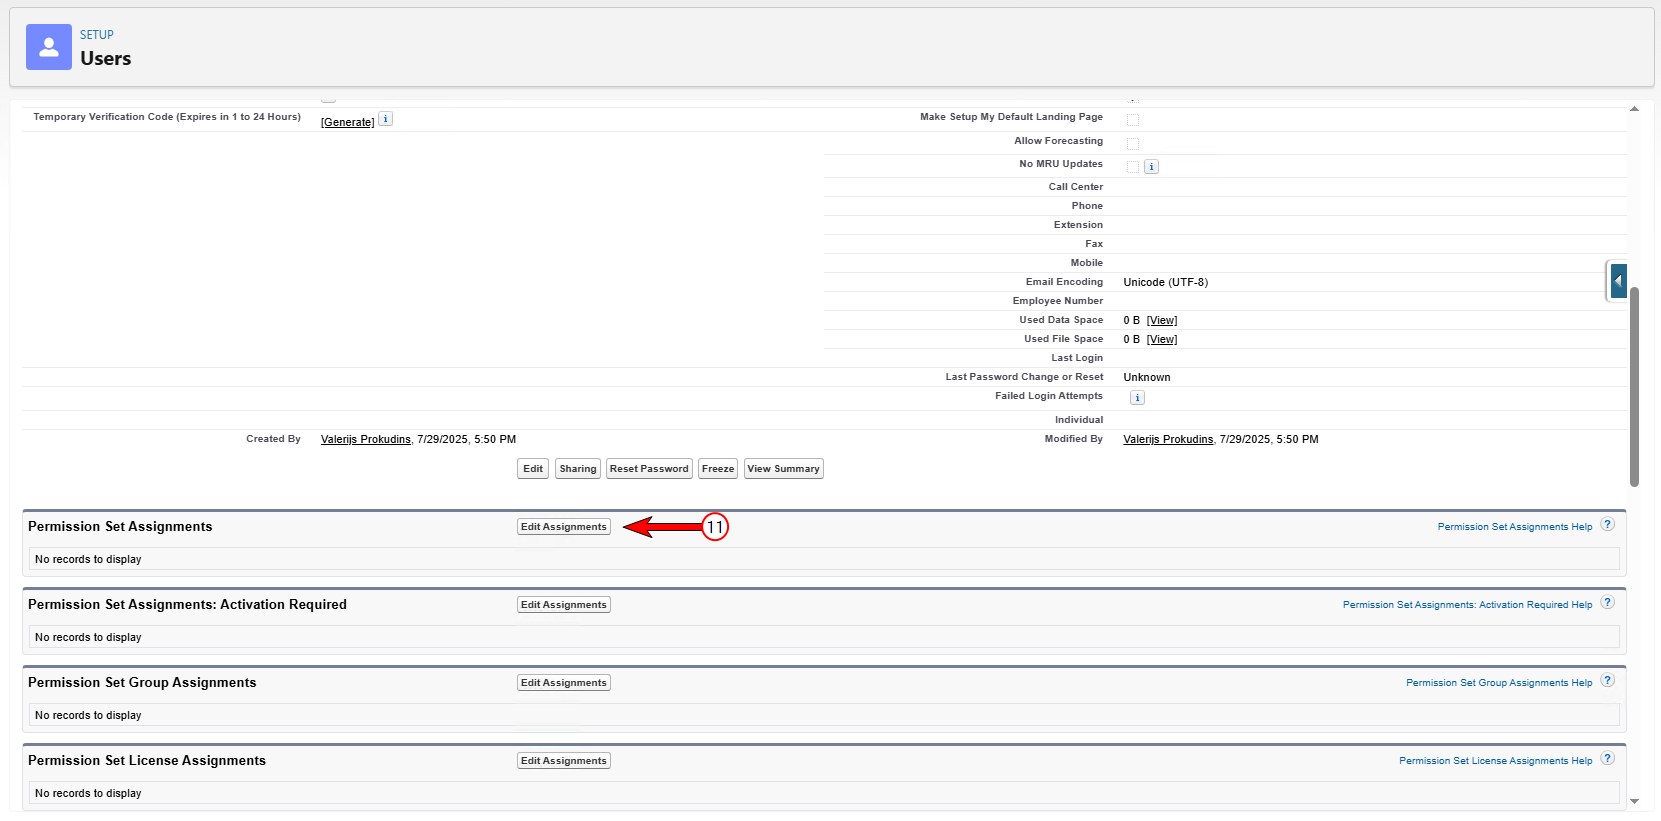The image size is (1661, 821).
Task: Click the Unicode (UTF-8) encoding value
Action: [x=1165, y=283]
